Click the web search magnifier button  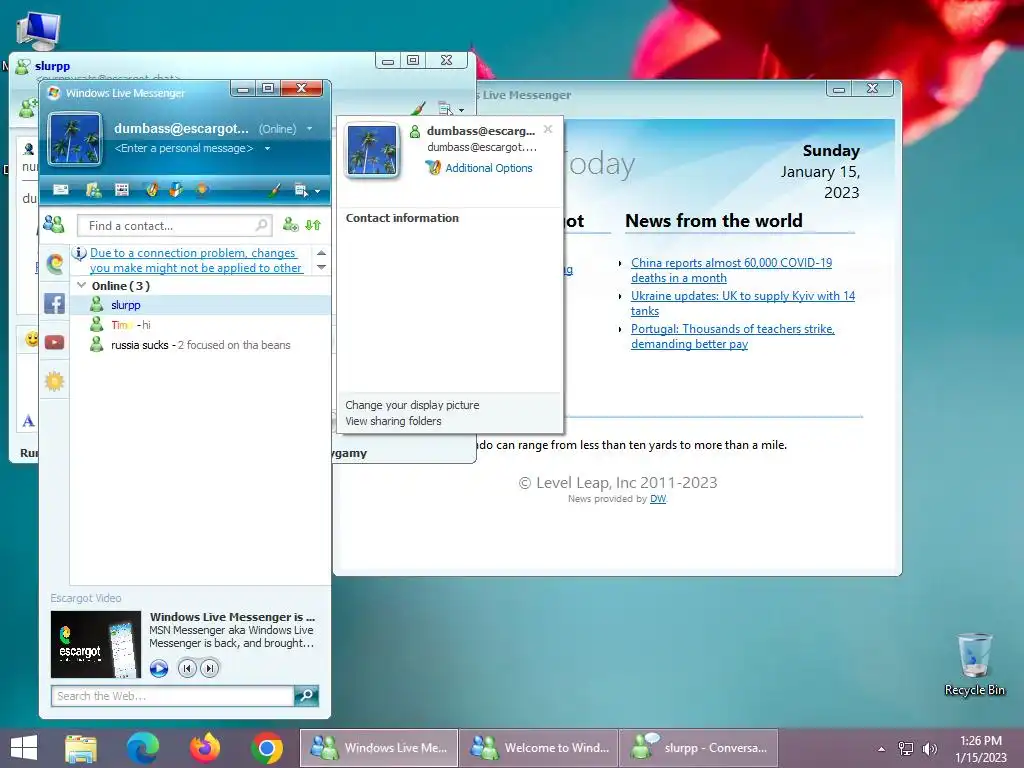click(306, 696)
